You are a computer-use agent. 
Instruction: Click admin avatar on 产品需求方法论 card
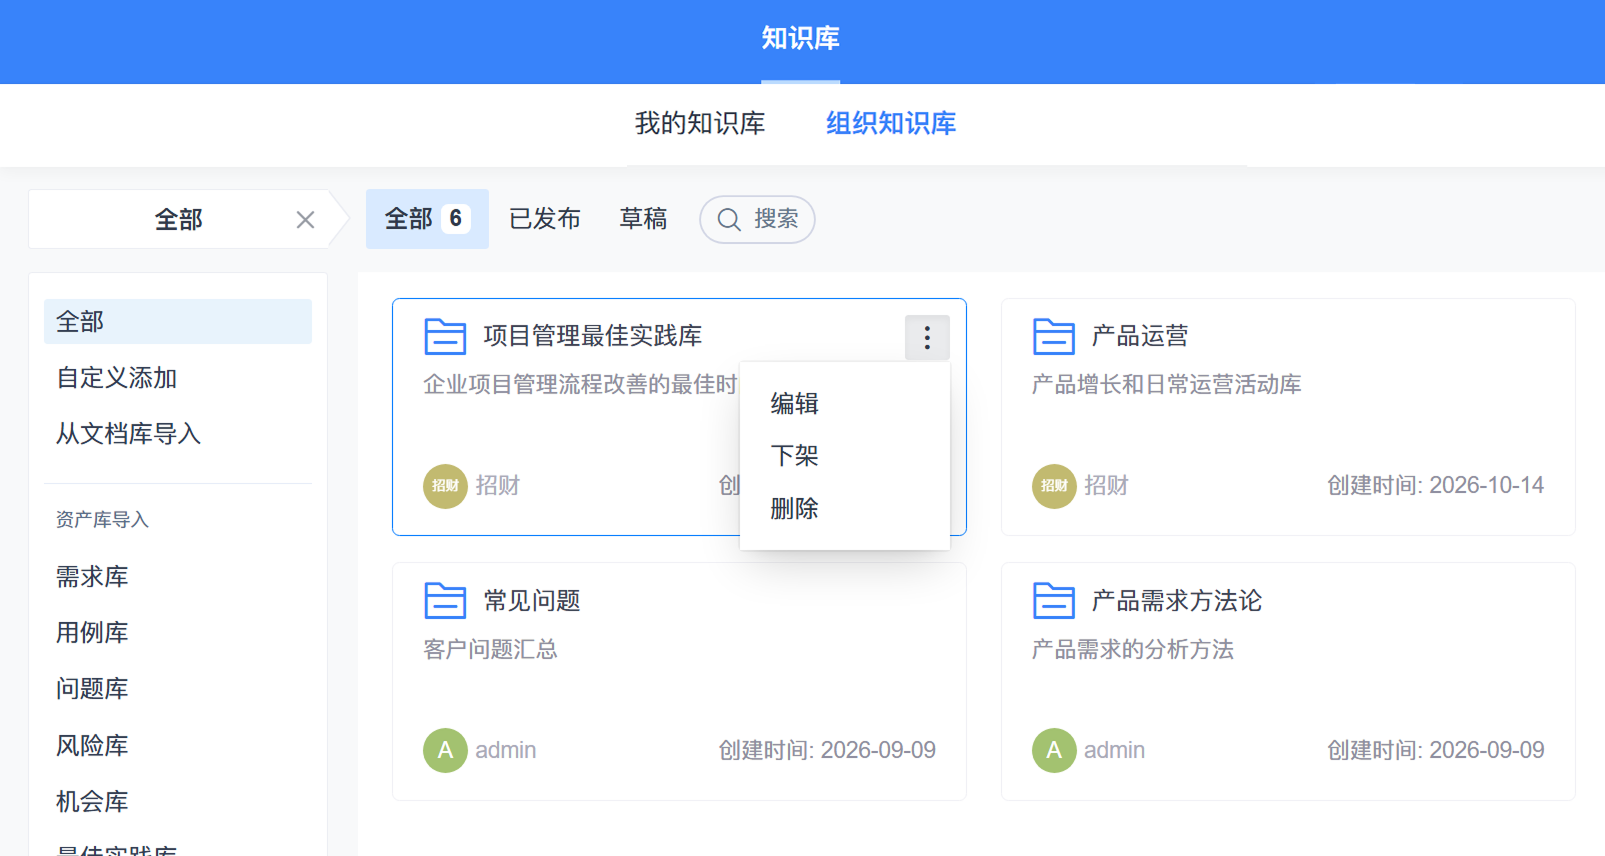[1054, 750]
